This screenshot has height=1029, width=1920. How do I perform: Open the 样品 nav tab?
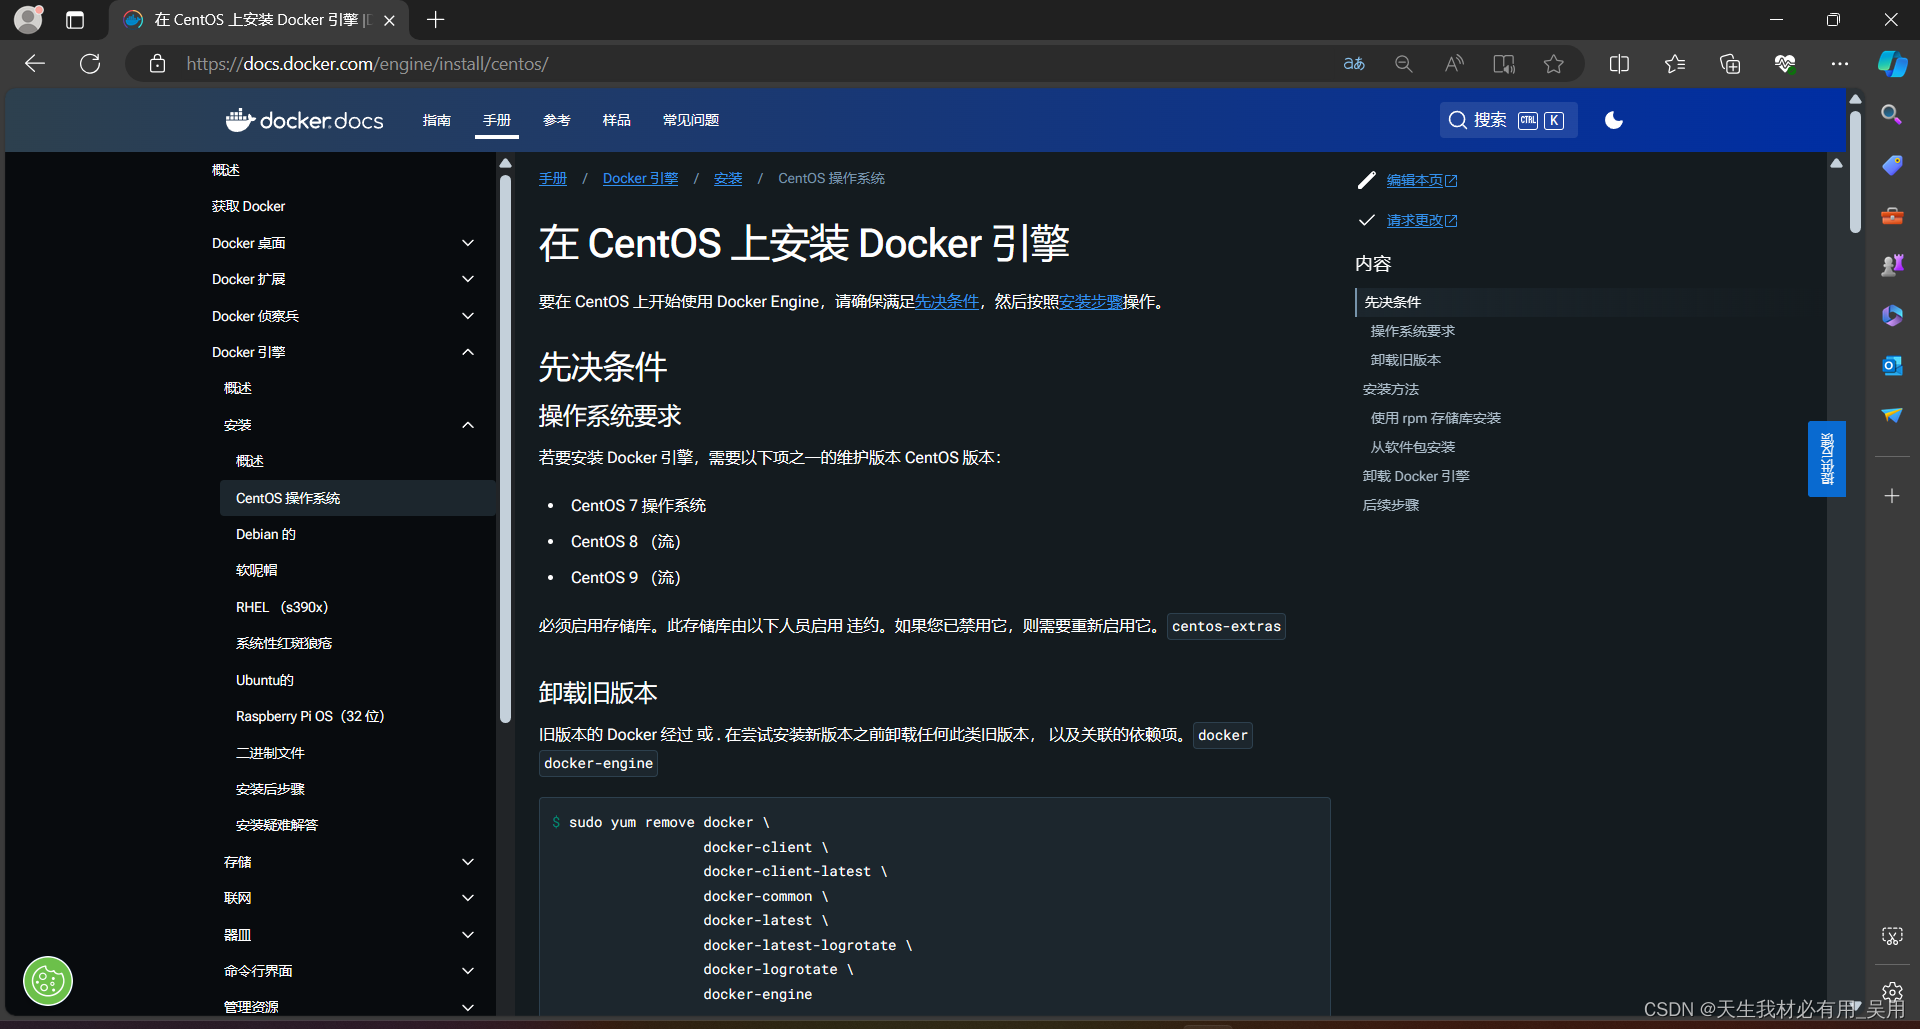coord(617,120)
